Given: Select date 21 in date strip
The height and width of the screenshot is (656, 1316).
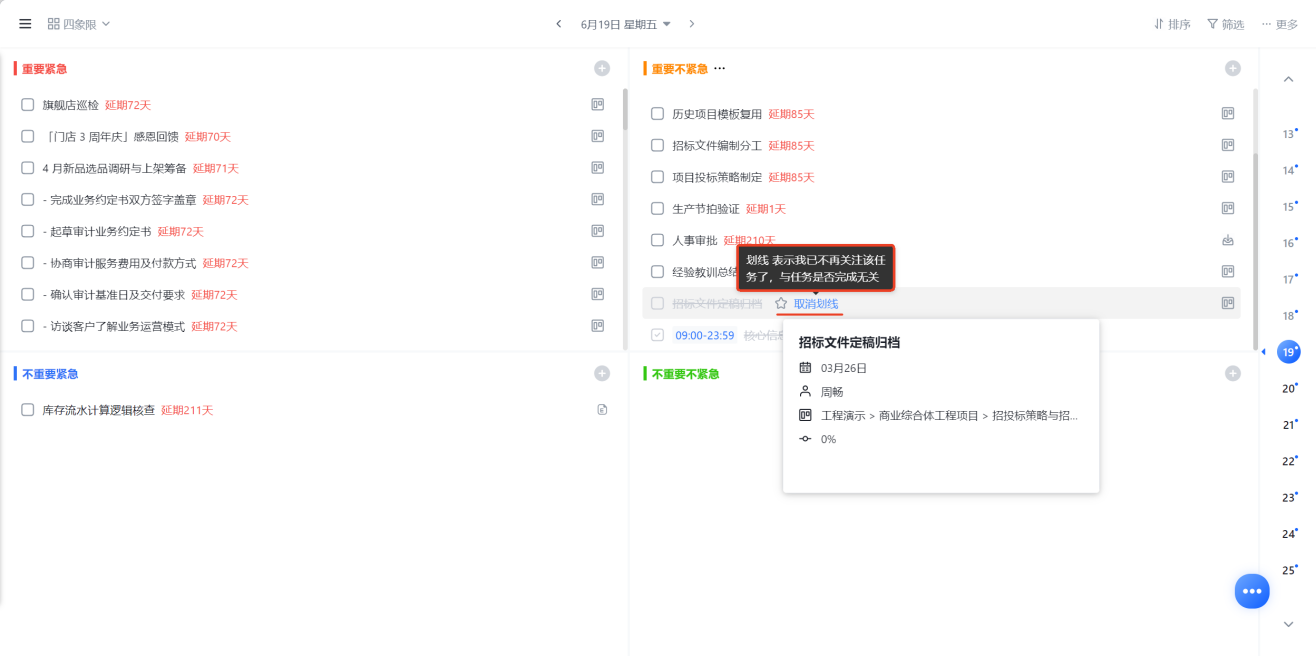Looking at the screenshot, I should tap(1289, 425).
